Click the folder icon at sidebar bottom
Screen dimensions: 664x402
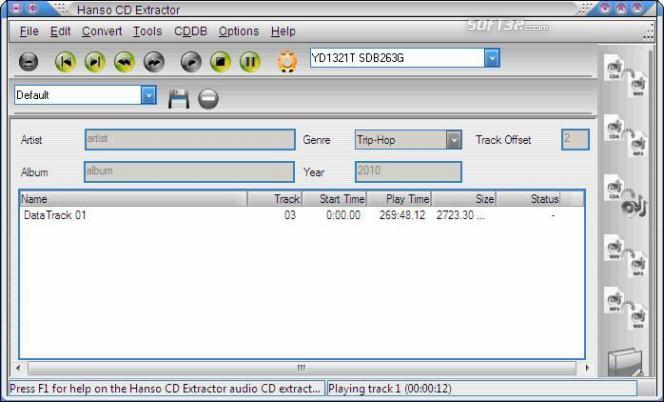625,362
